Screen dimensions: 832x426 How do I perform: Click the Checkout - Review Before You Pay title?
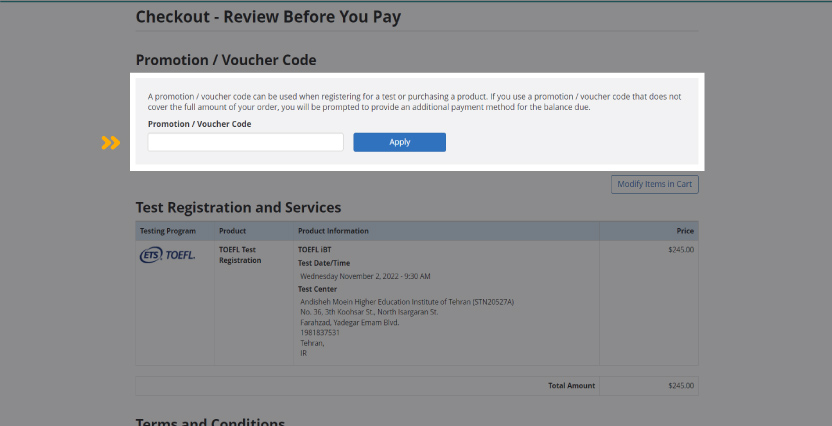pyautogui.click(x=268, y=17)
